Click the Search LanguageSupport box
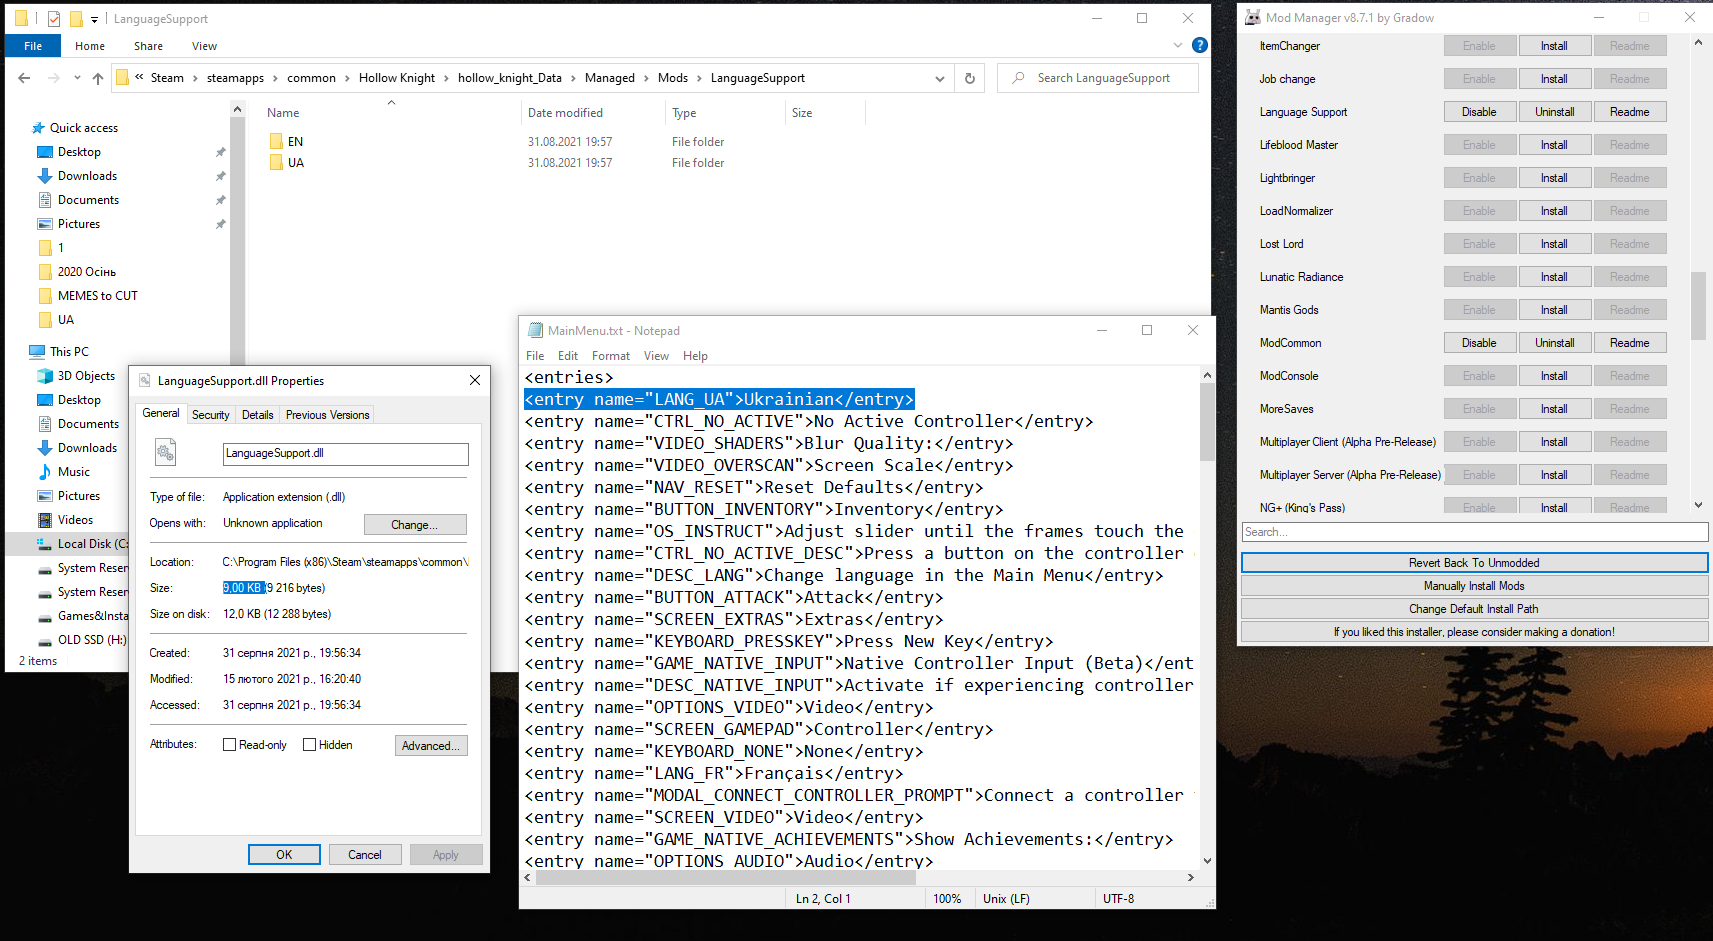The height and width of the screenshot is (941, 1713). 1098,78
